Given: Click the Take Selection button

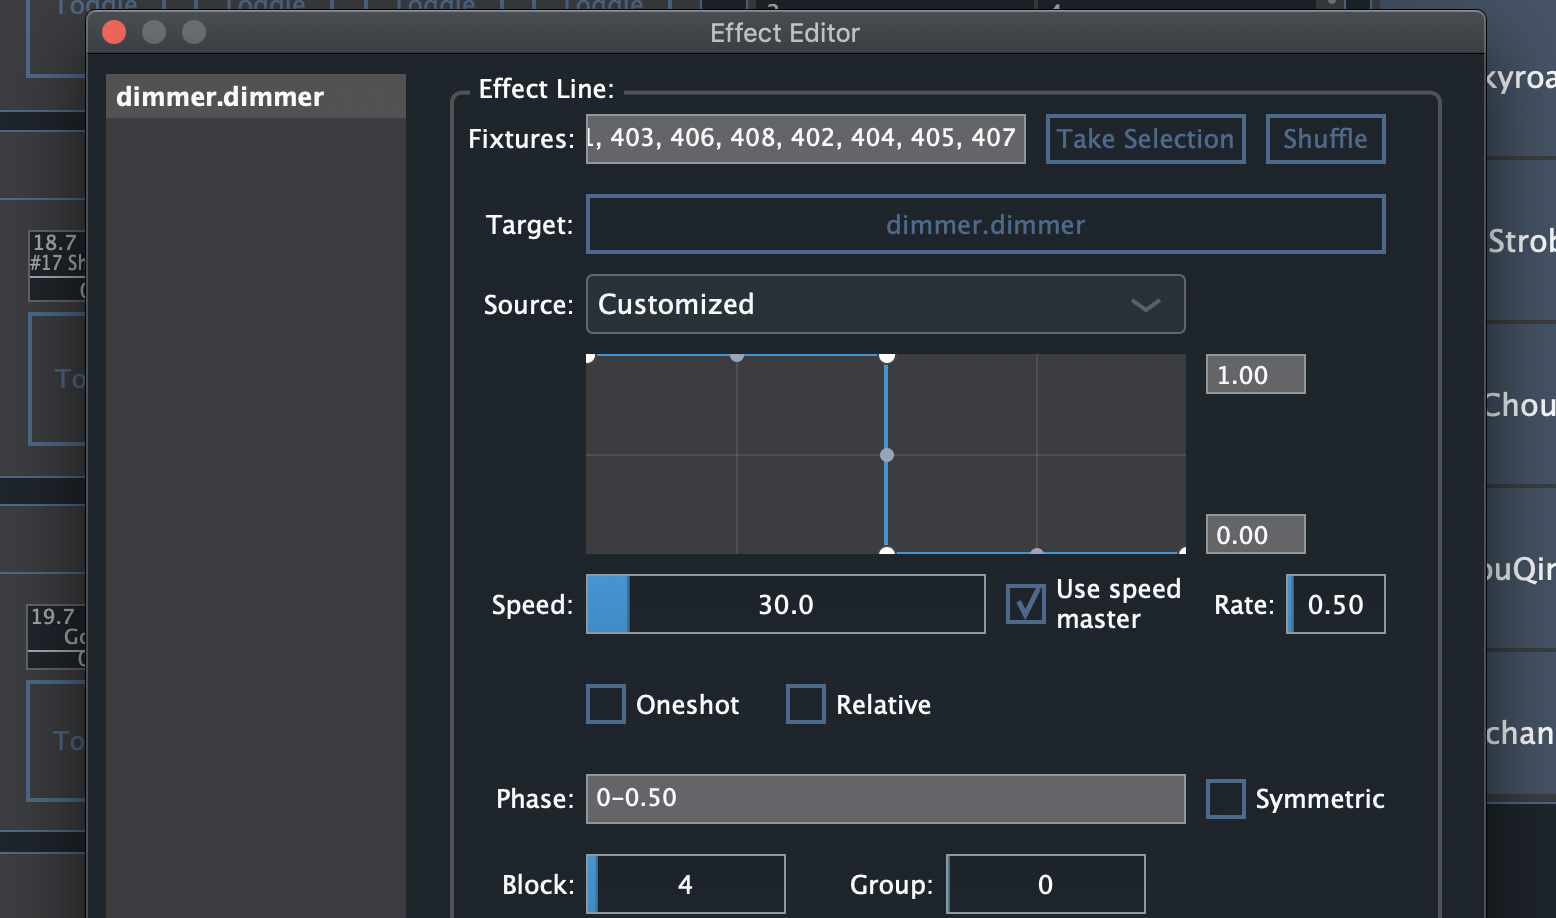Looking at the screenshot, I should pos(1145,139).
